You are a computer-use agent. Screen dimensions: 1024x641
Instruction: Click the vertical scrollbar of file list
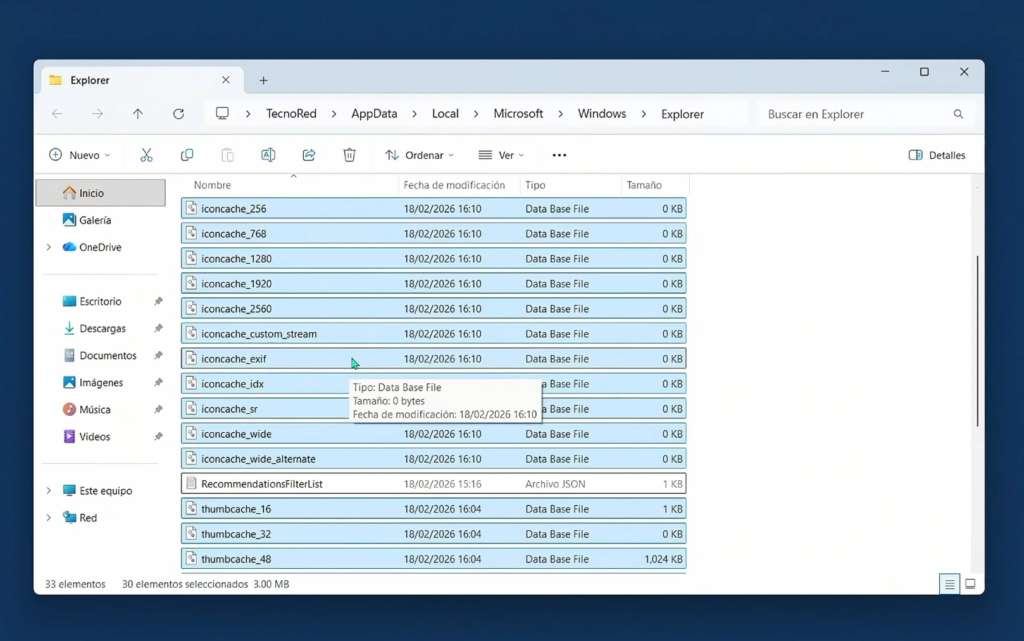977,340
